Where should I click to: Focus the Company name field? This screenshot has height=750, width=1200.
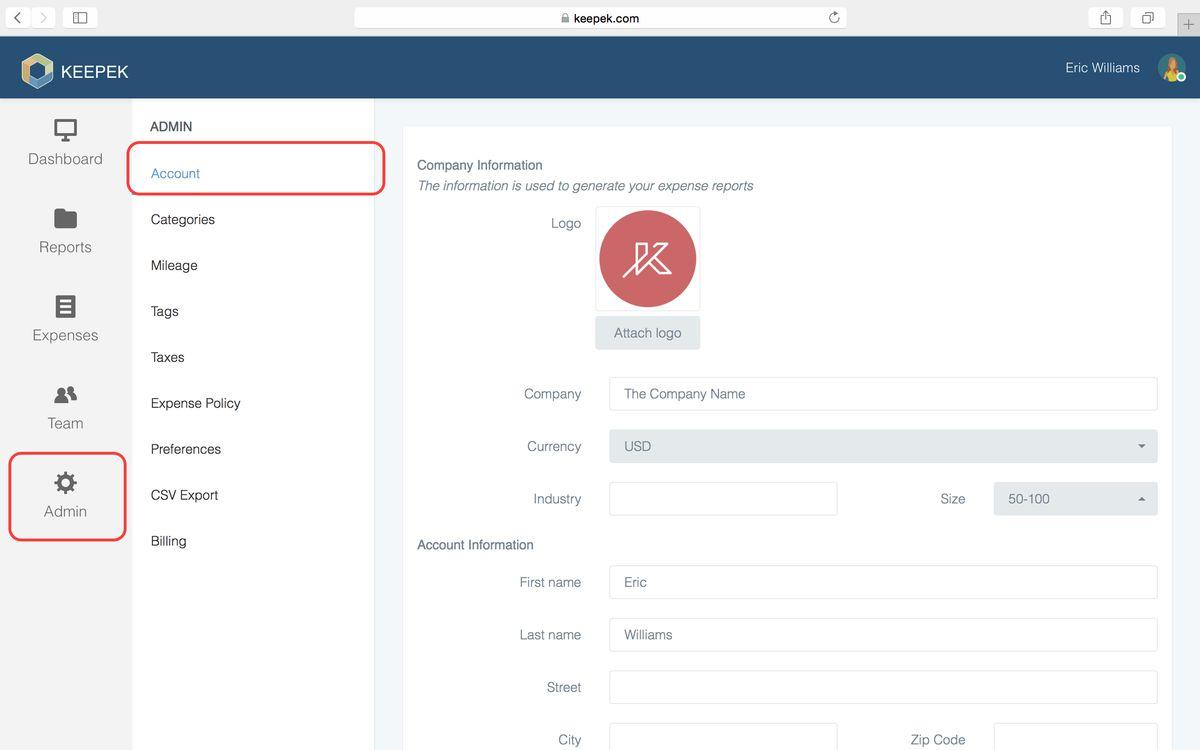click(x=883, y=394)
